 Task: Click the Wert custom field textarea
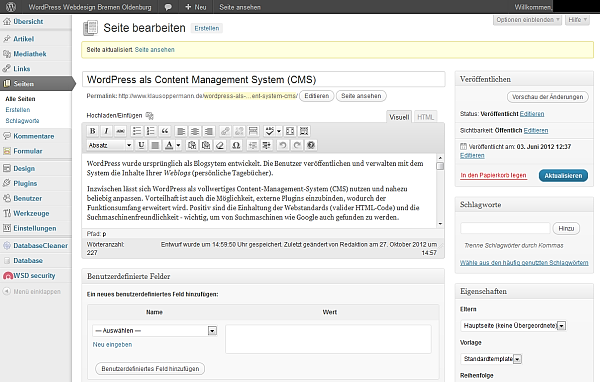tap(328, 339)
